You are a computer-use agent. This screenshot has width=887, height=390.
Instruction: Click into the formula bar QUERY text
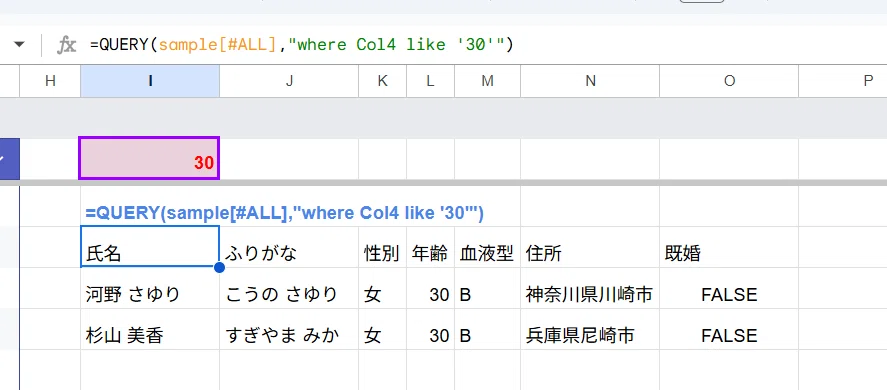[302, 44]
